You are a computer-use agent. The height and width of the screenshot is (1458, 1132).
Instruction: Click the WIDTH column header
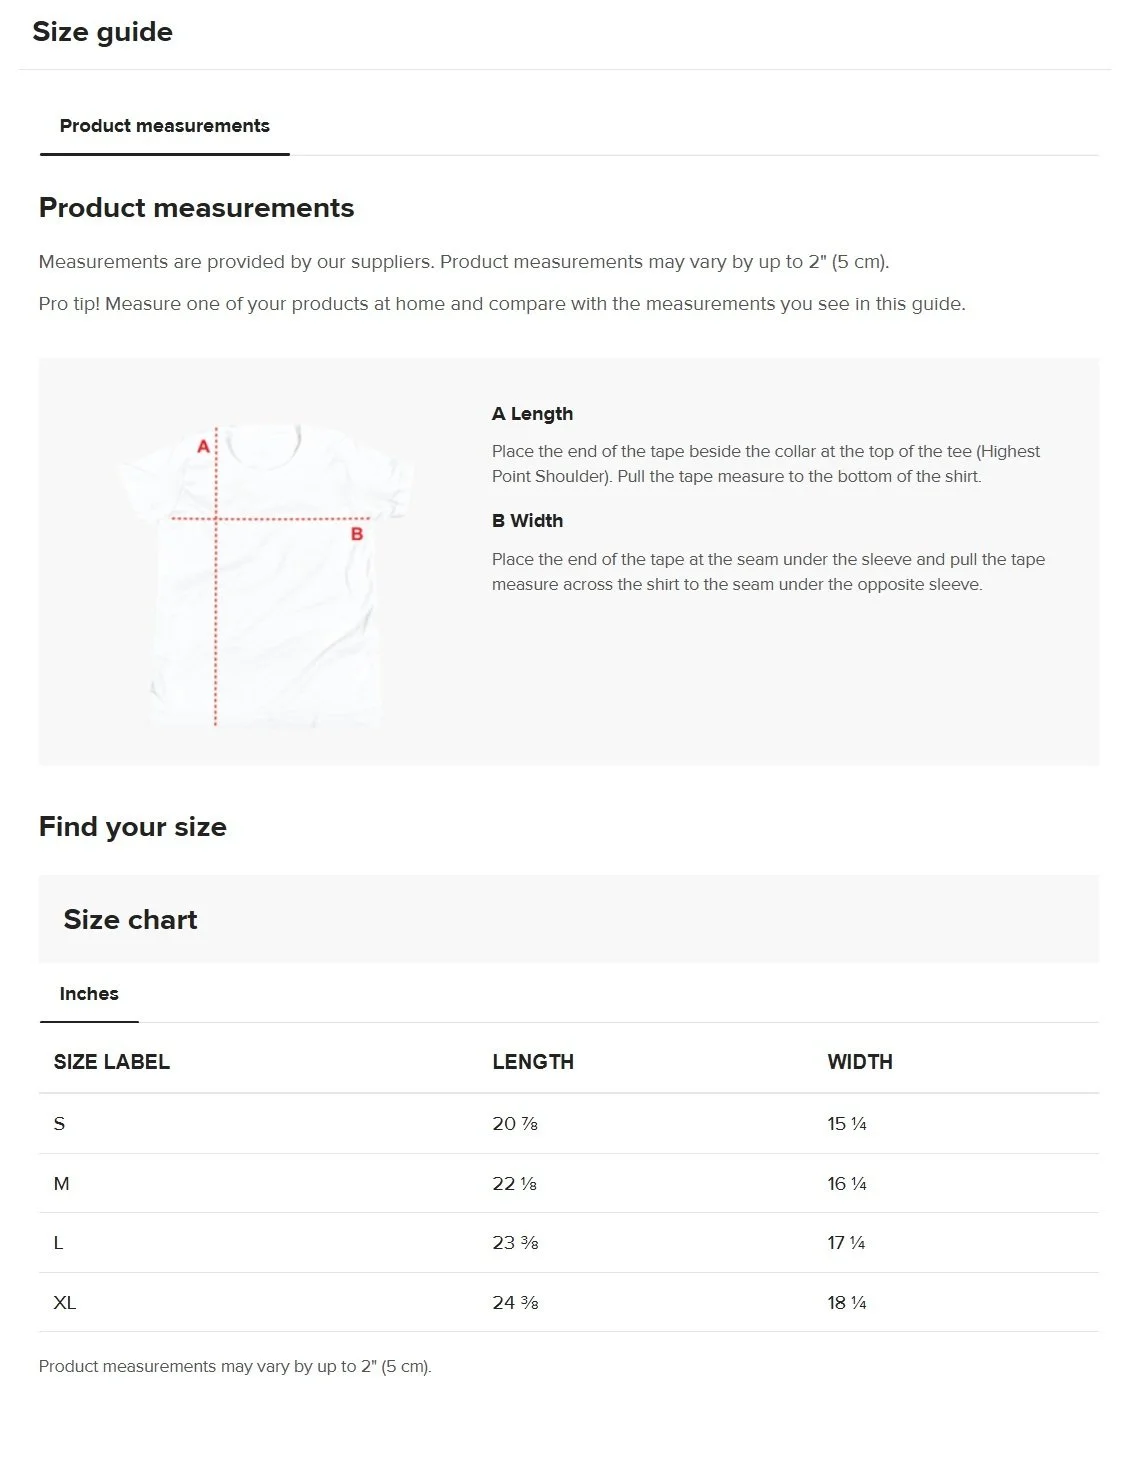(x=860, y=1062)
